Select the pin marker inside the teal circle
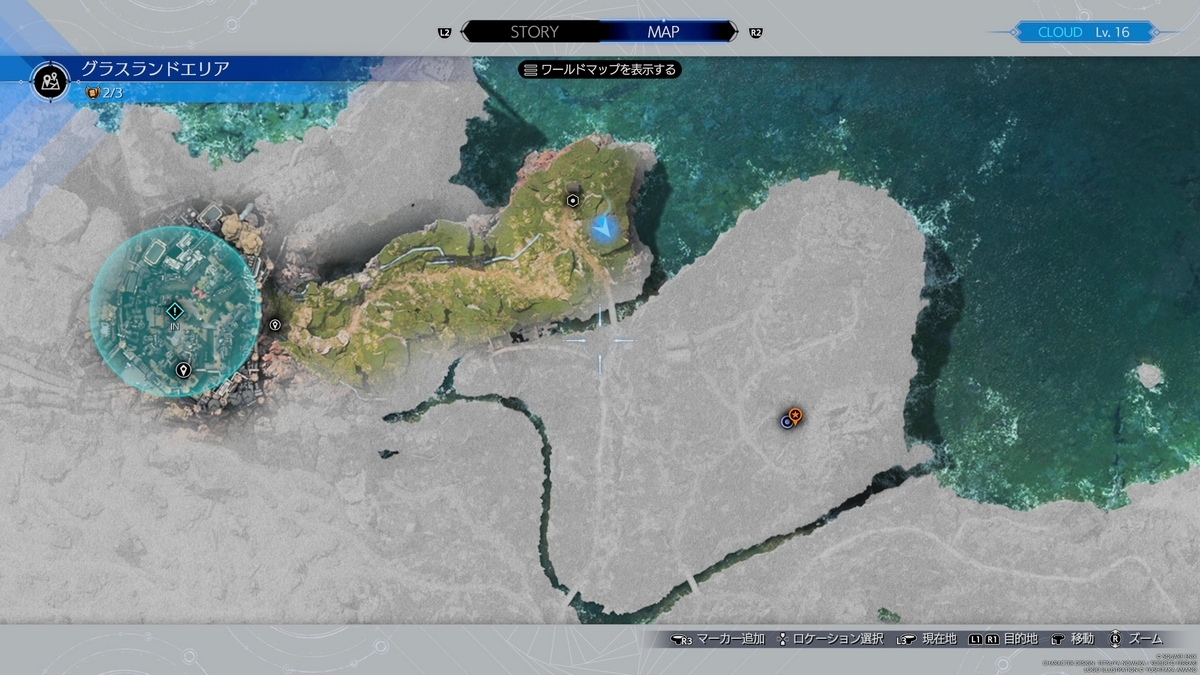Screen dimensions: 1200x675 click(x=183, y=369)
